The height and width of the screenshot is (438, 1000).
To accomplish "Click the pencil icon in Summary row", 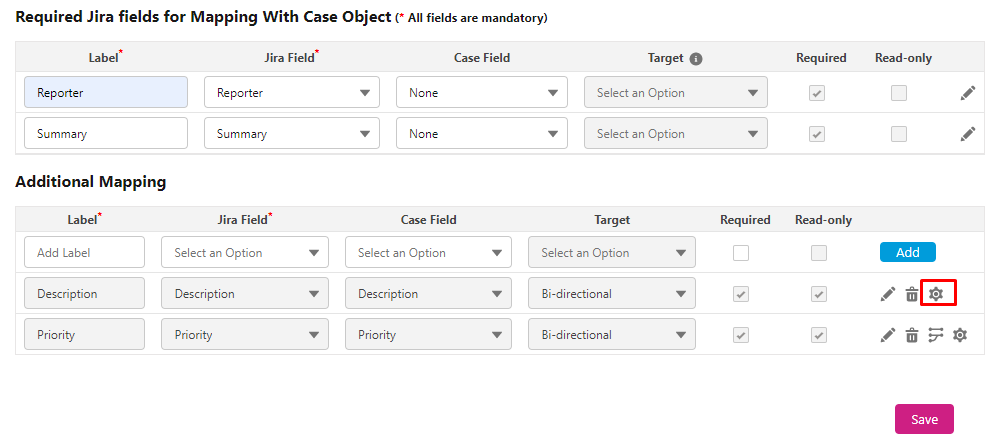I will coord(967,134).
